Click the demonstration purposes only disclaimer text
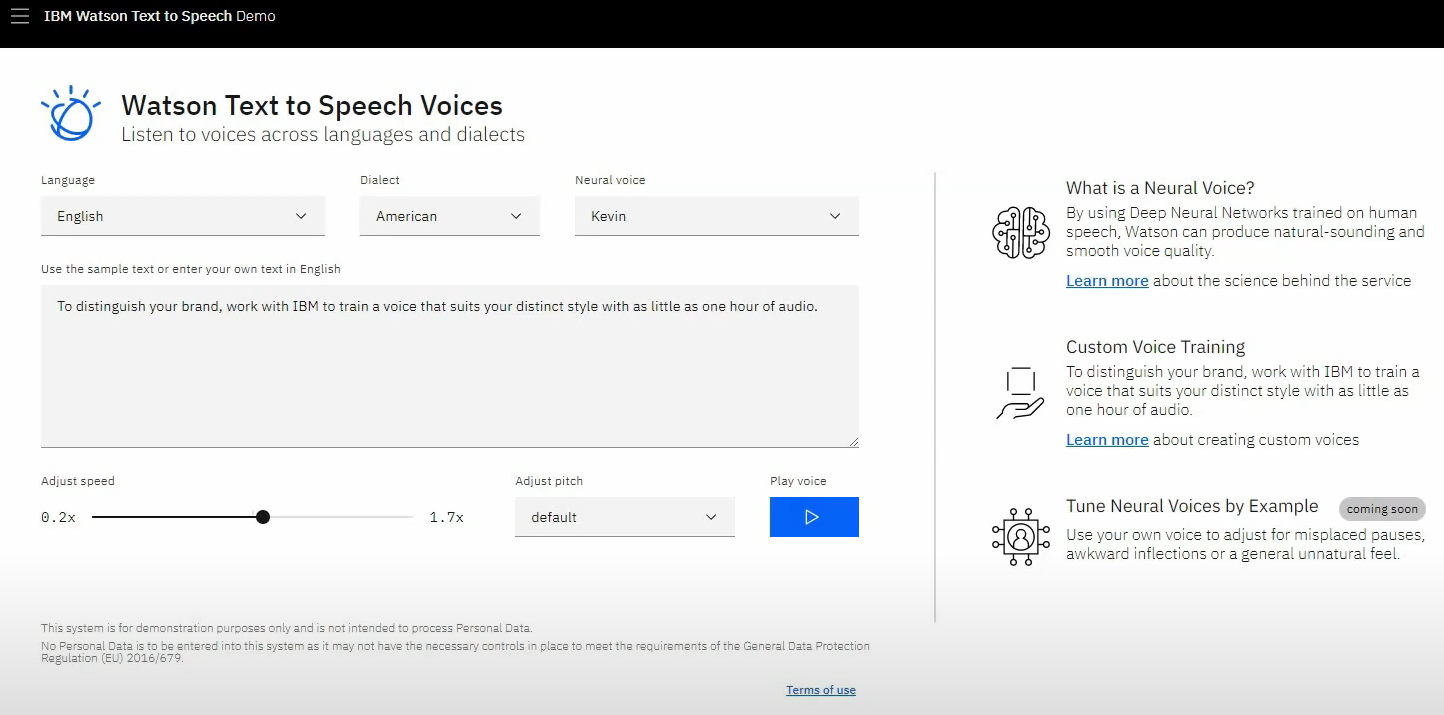Viewport: 1444px width, 715px height. coord(287,628)
